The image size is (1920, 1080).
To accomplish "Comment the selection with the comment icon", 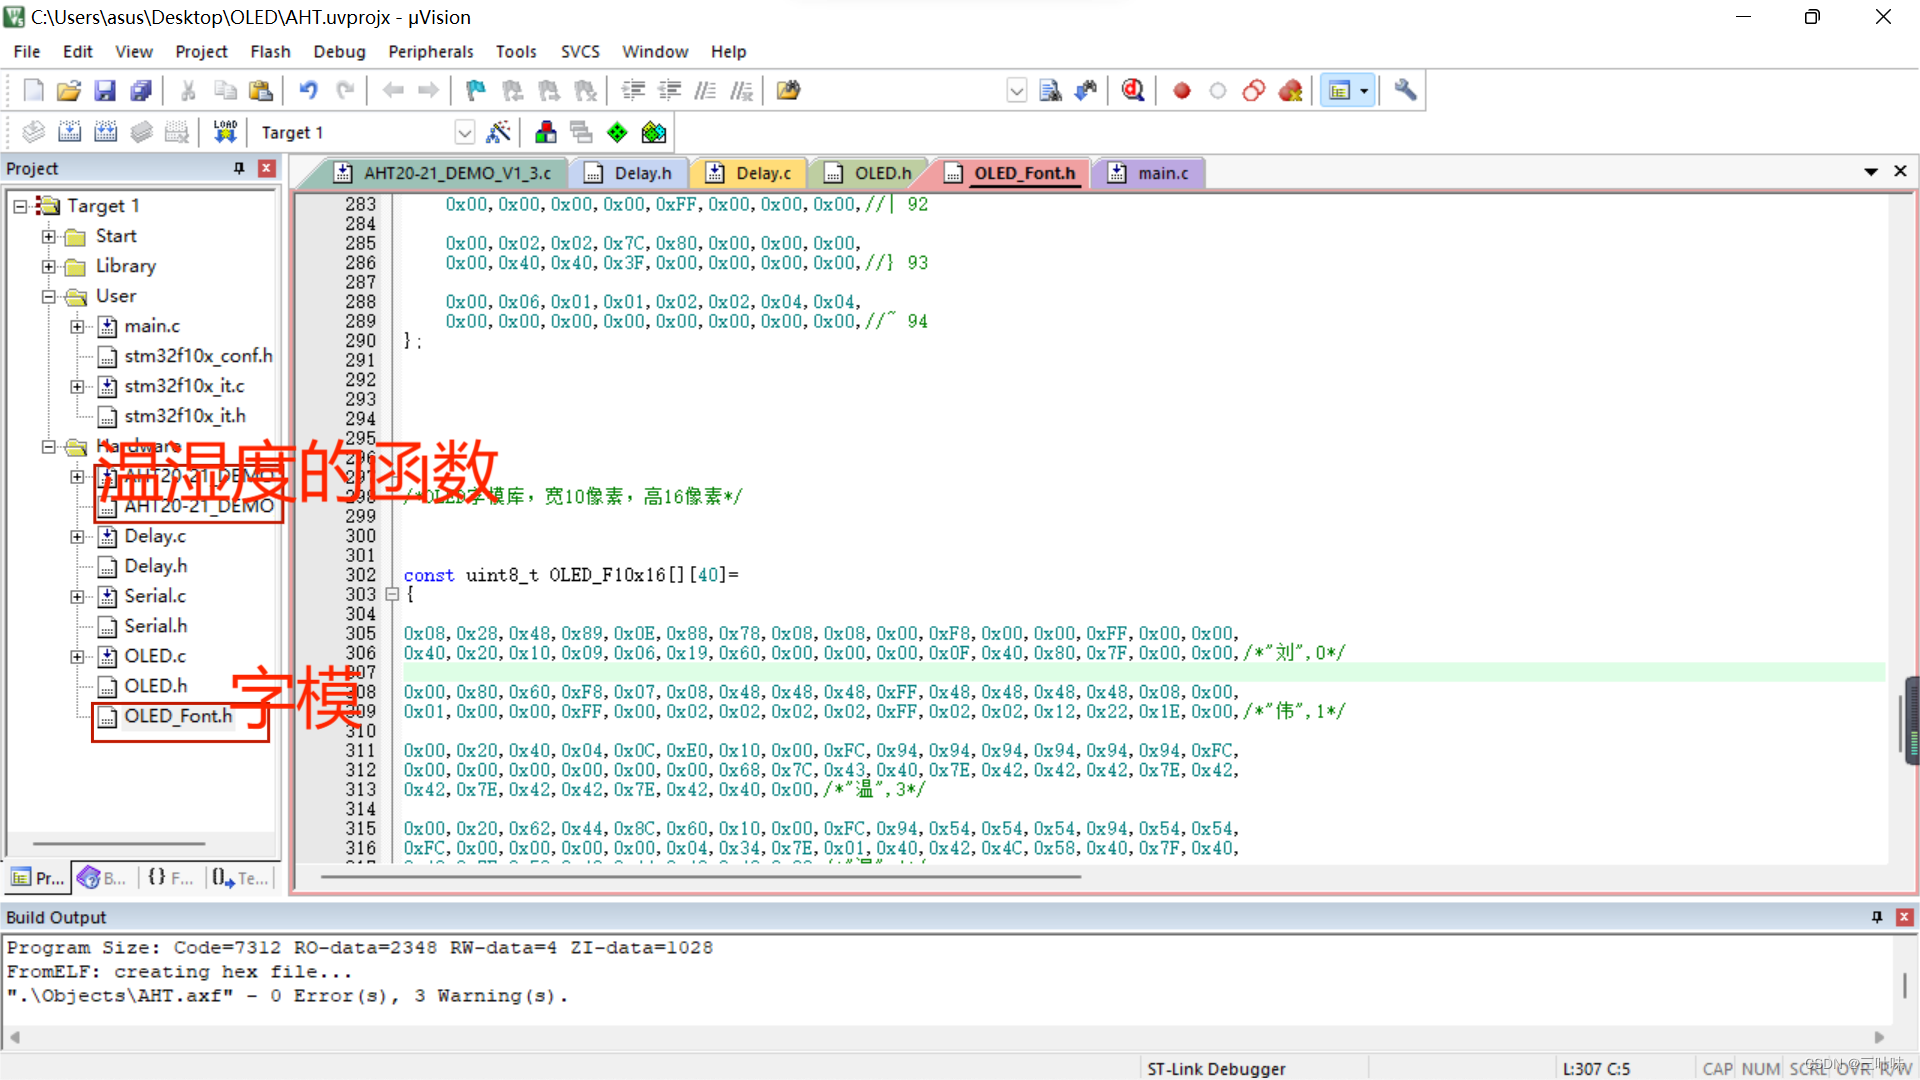I will (705, 91).
